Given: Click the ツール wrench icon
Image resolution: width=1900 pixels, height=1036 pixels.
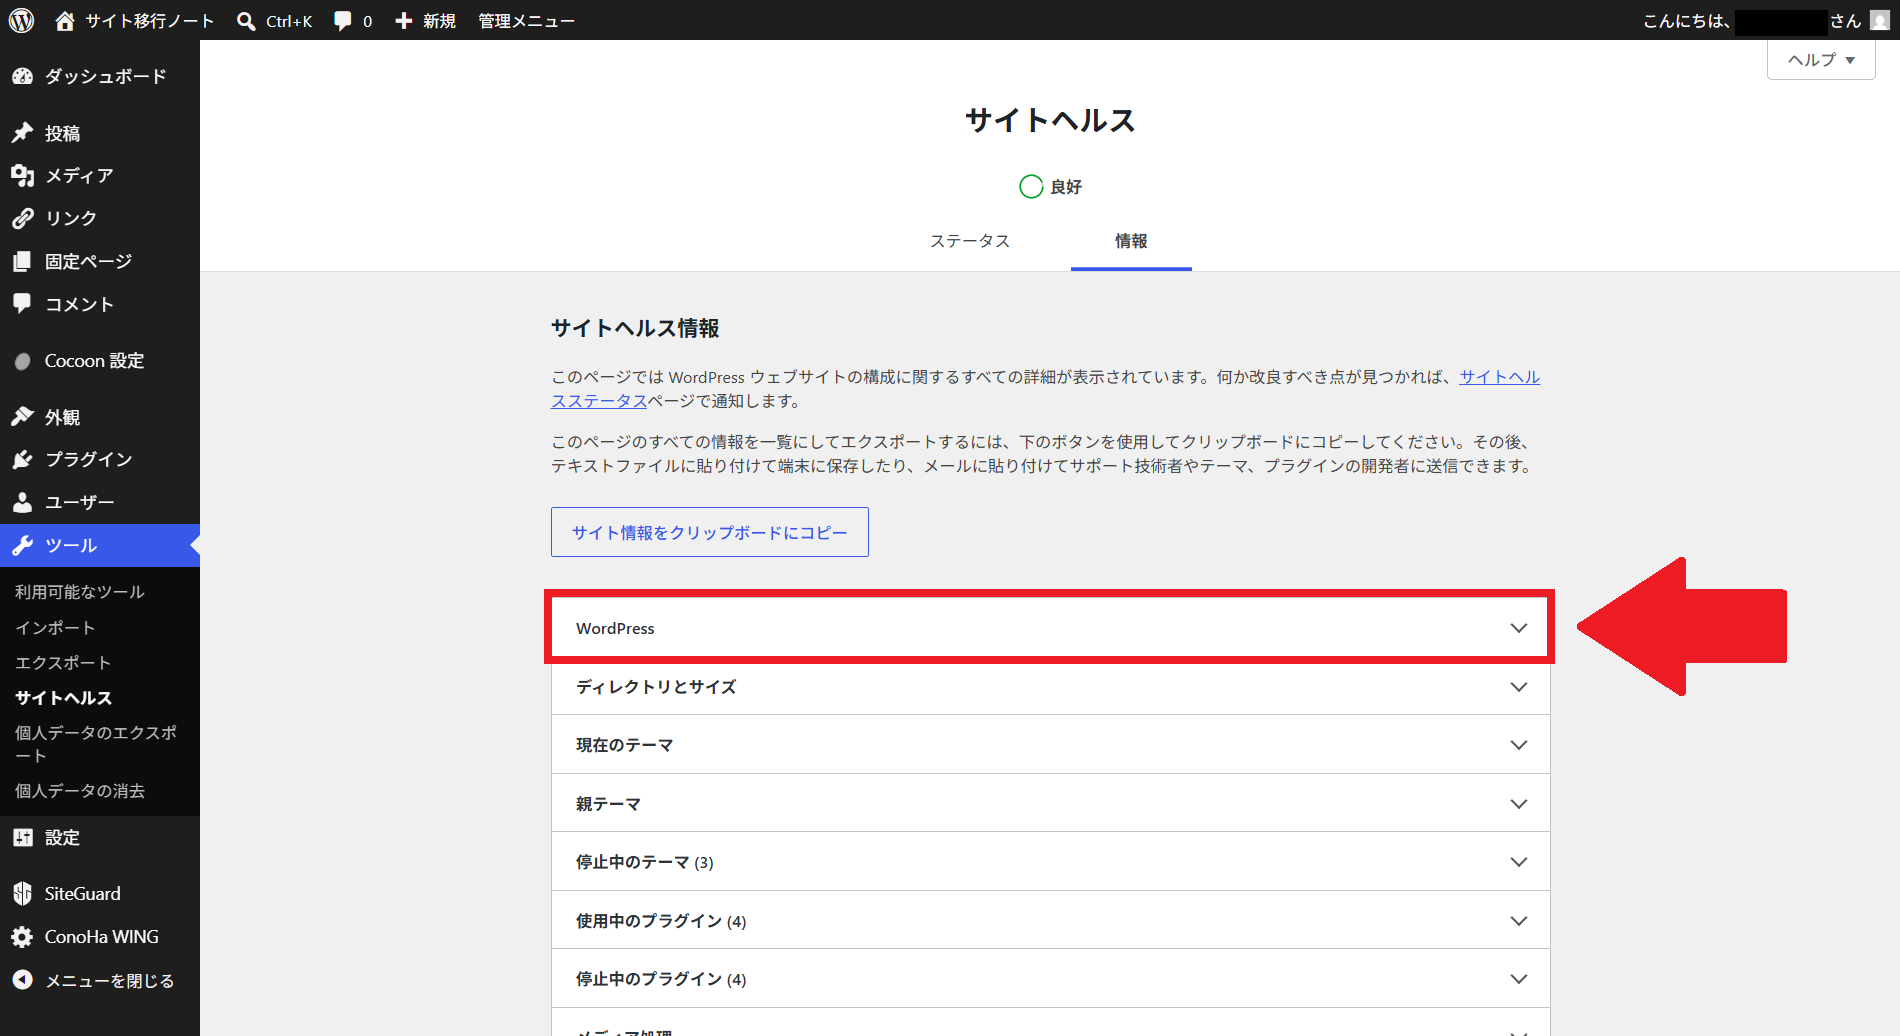Looking at the screenshot, I should click(x=23, y=545).
